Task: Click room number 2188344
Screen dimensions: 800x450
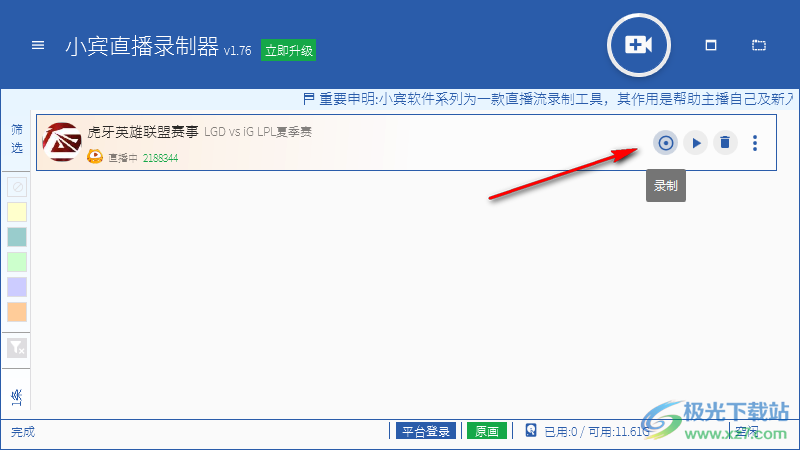Action: [160, 158]
